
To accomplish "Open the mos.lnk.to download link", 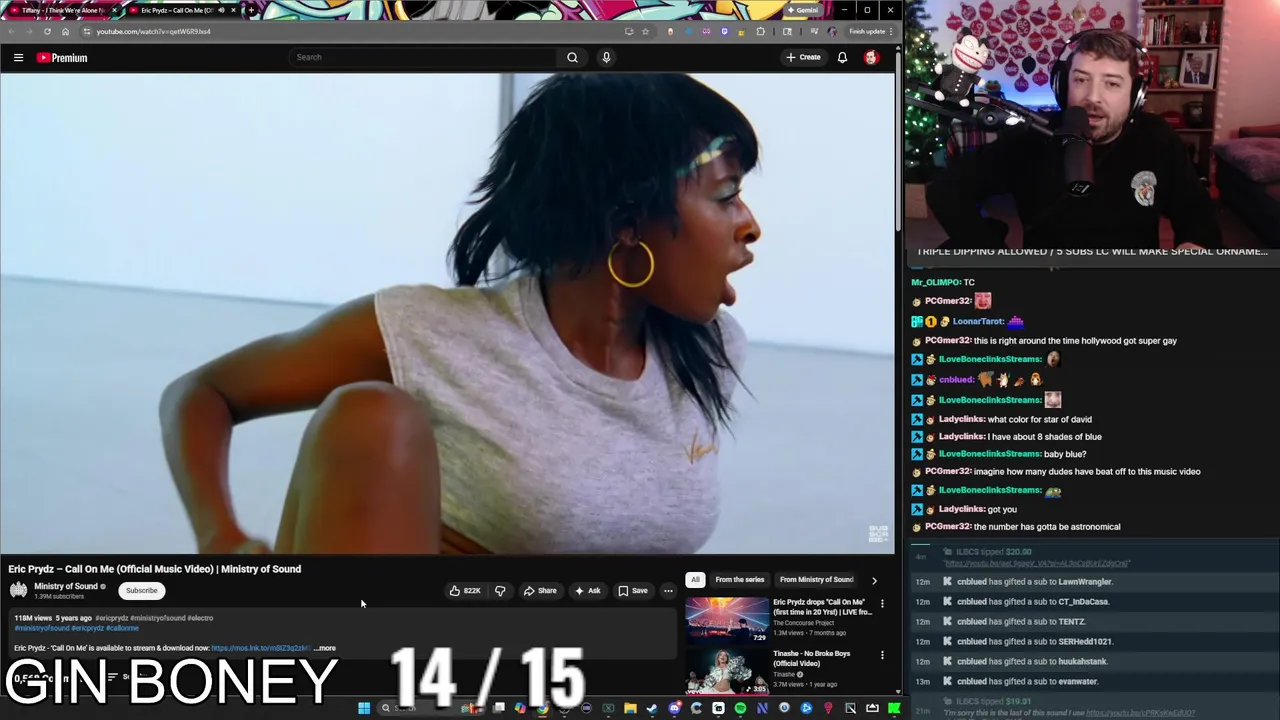I will tap(260, 648).
